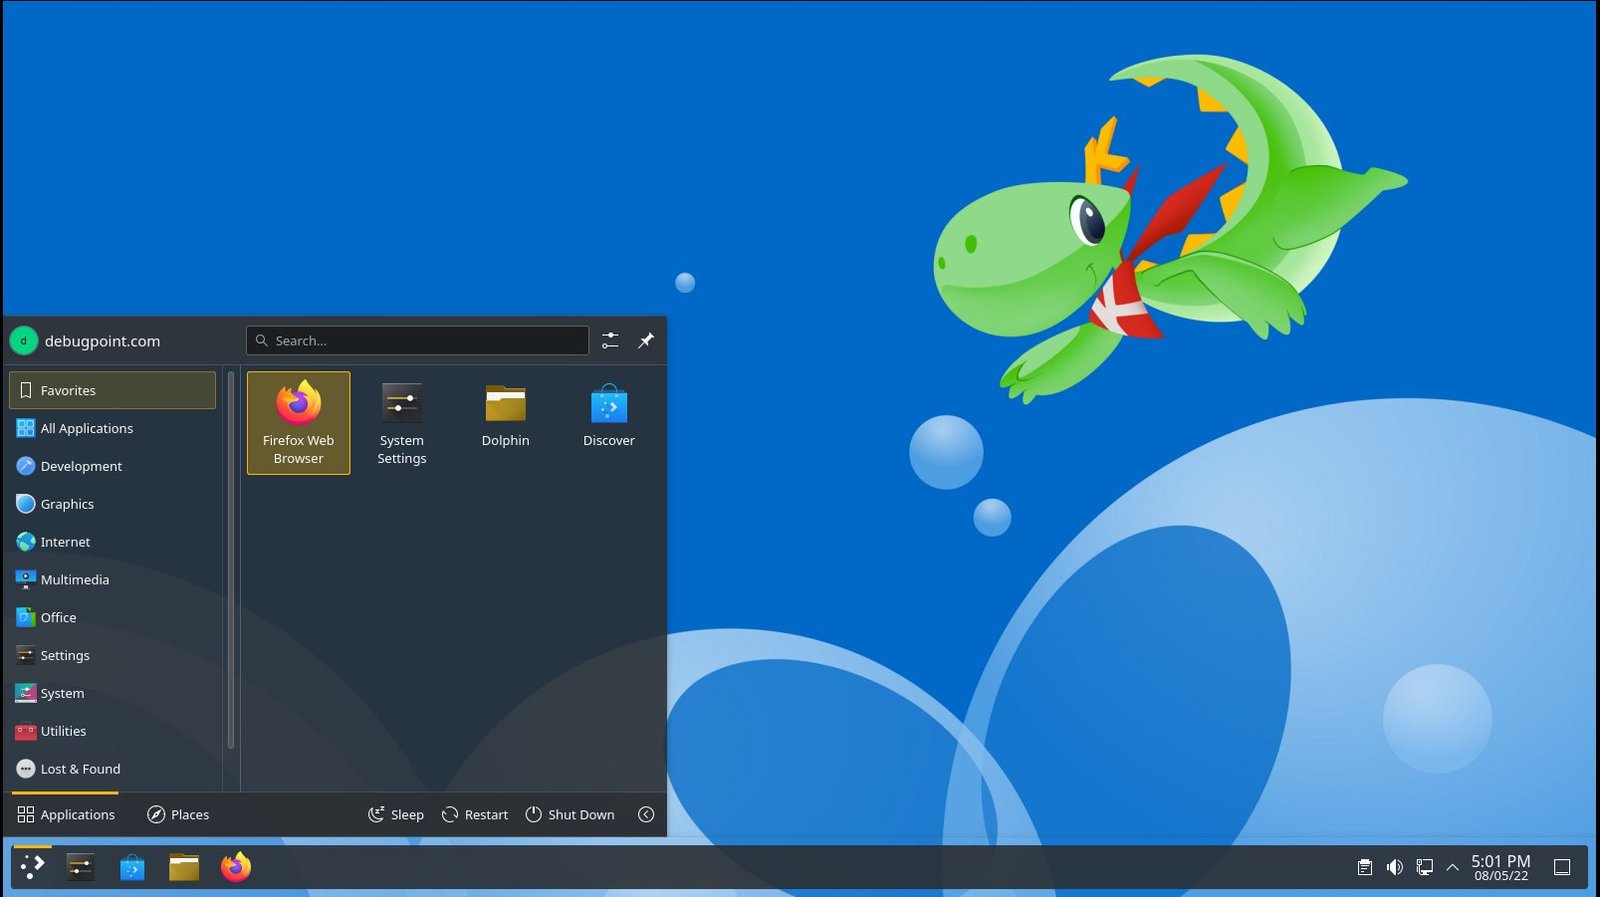
Task: Open the Lost & Found category
Action: 112,769
